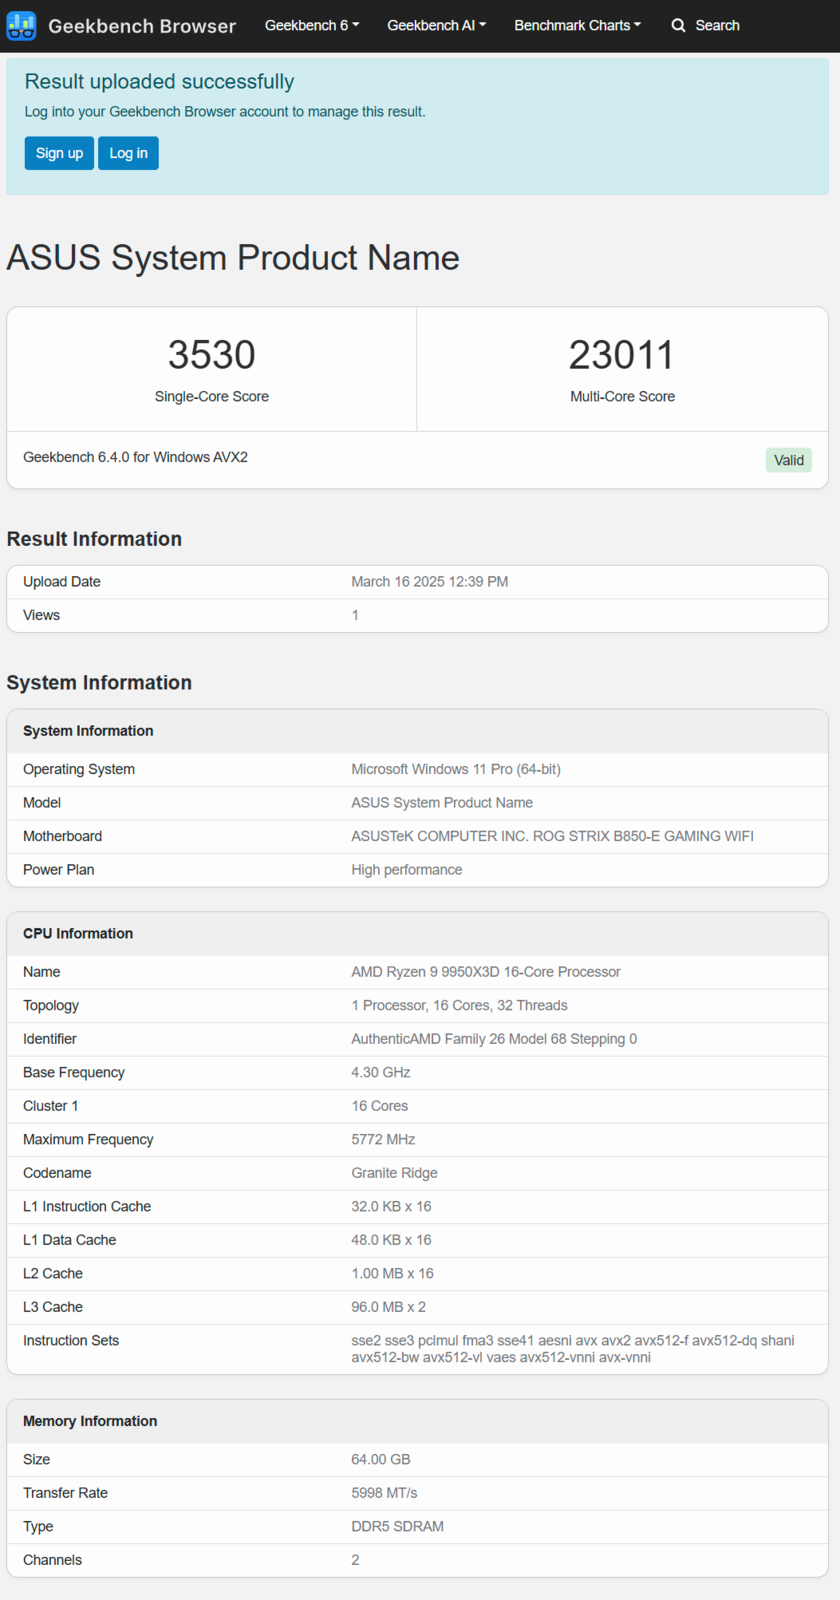The height and width of the screenshot is (1600, 840).
Task: Select 'Microsoft Windows 11 Pro (64-bit)' value
Action: (456, 769)
